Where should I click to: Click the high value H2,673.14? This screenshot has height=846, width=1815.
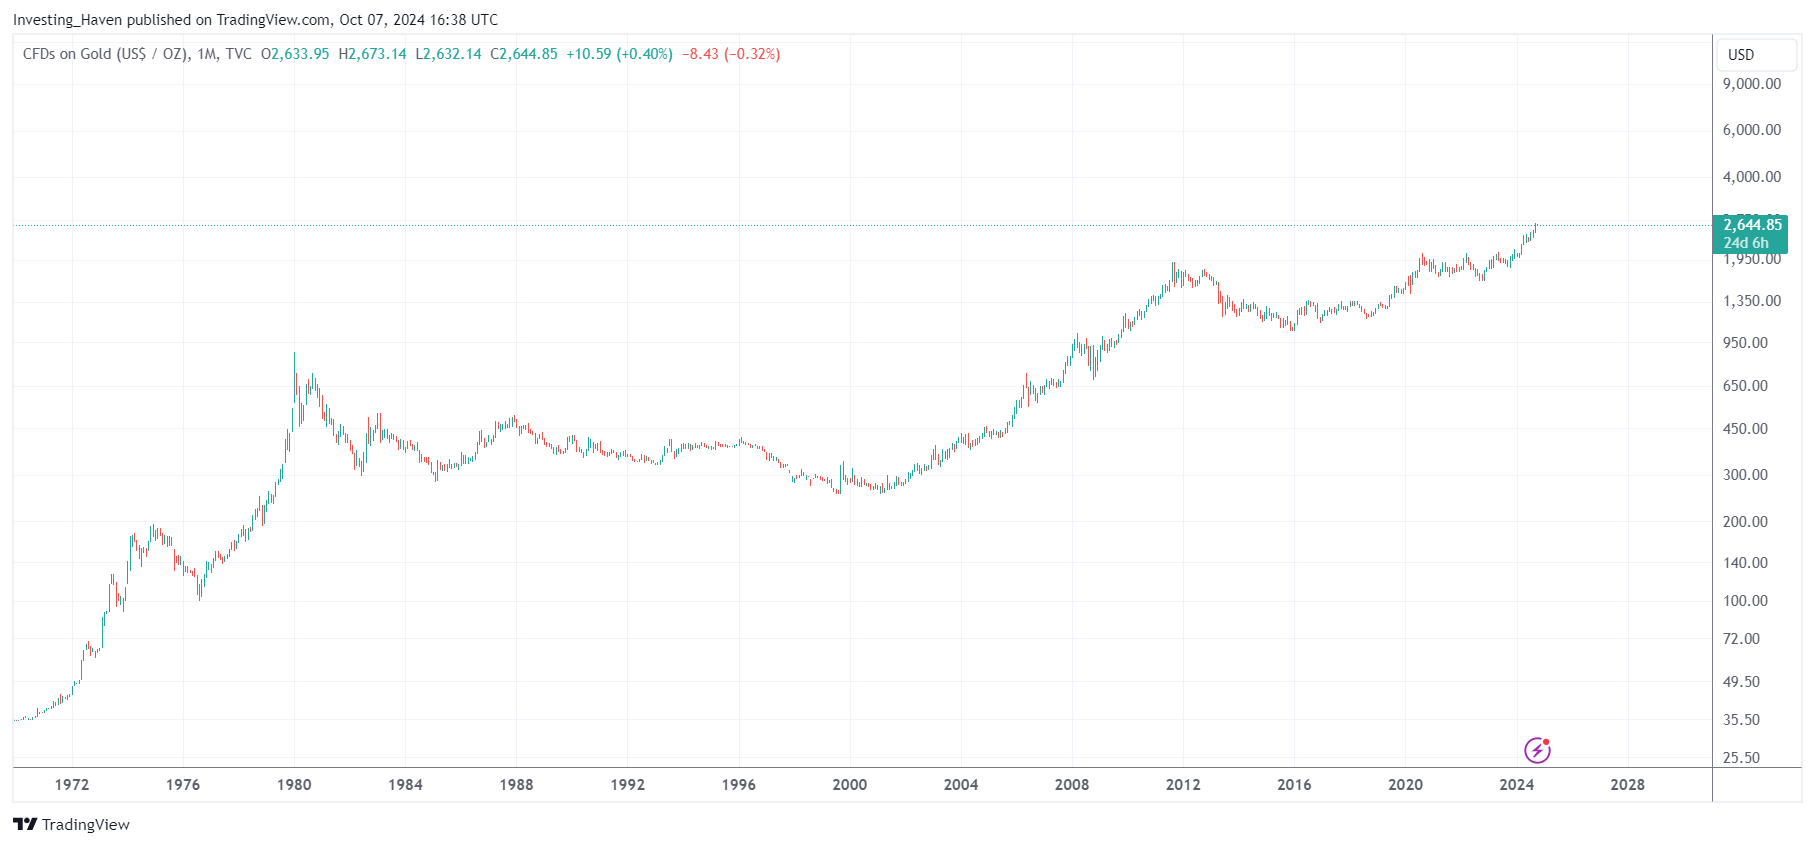(372, 54)
